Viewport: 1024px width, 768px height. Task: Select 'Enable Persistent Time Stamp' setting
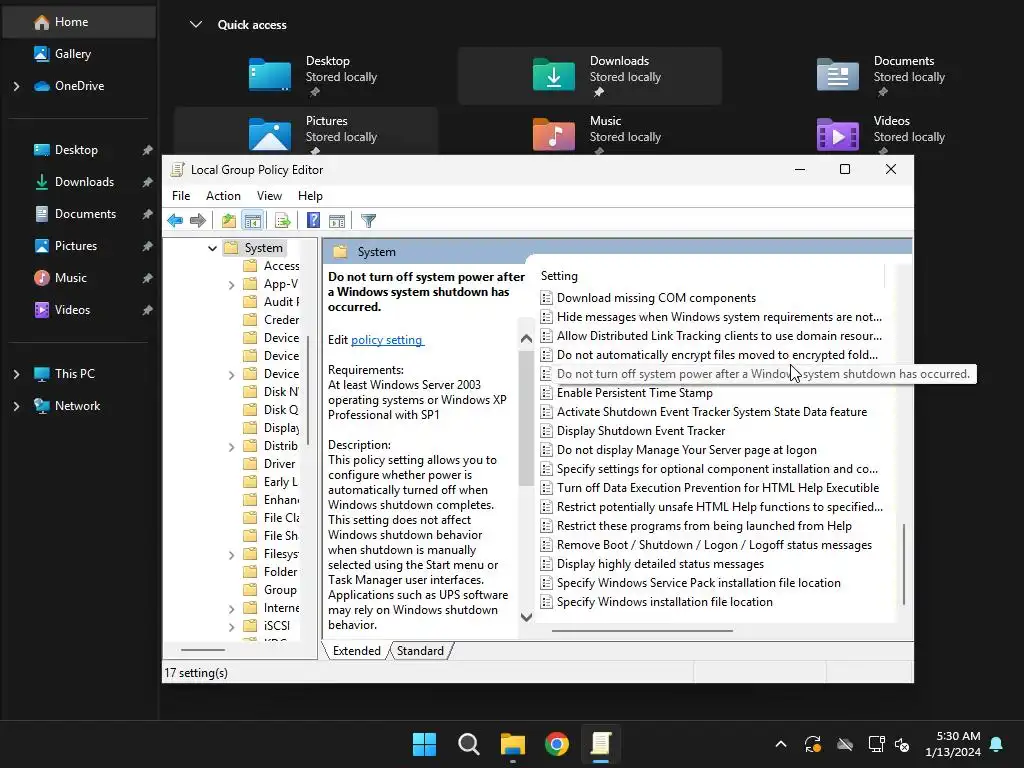coord(634,393)
